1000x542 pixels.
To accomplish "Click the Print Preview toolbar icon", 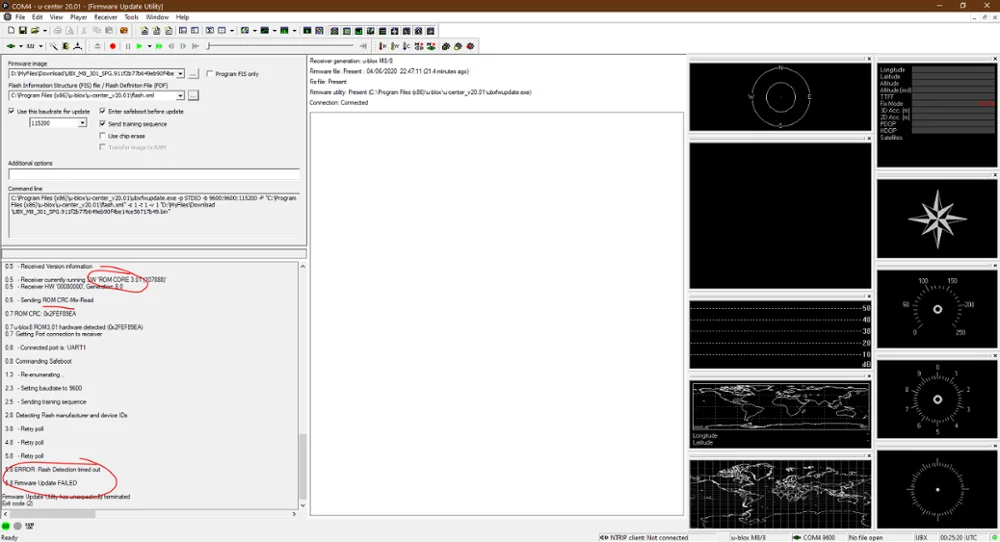I will pos(70,31).
